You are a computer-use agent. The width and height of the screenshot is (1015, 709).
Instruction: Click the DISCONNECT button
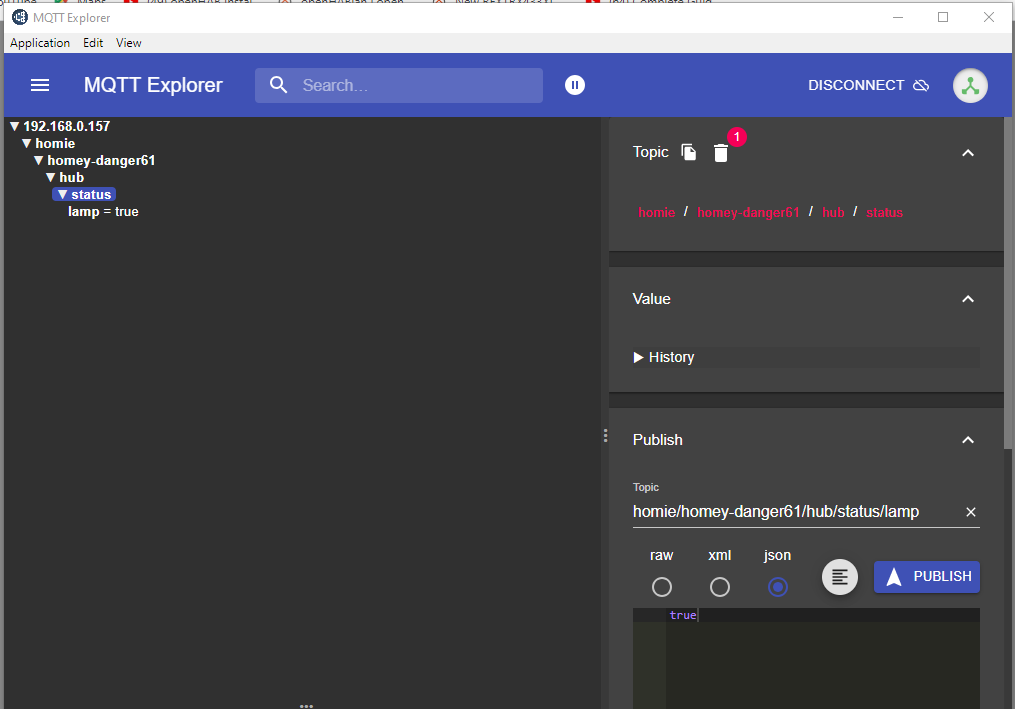point(868,85)
